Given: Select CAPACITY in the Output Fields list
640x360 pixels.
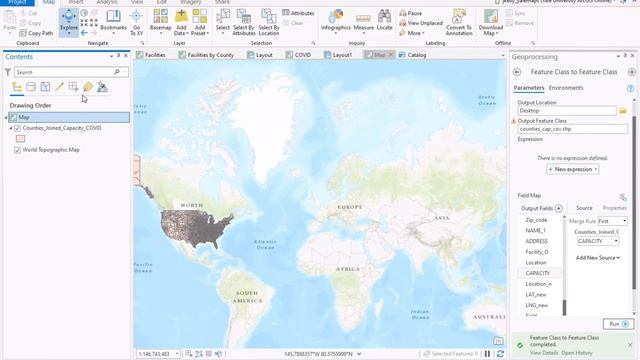Looking at the screenshot, I should point(538,273).
